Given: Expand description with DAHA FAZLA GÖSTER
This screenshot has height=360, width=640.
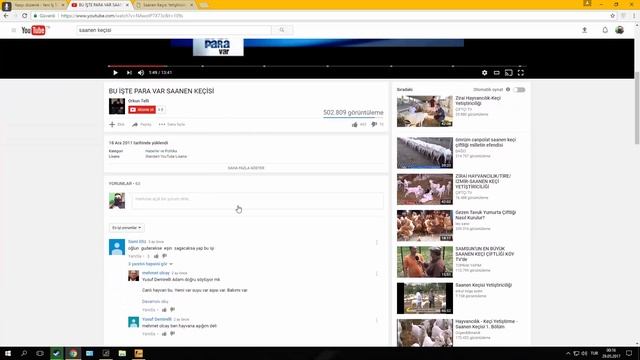Looking at the screenshot, I should click(246, 168).
